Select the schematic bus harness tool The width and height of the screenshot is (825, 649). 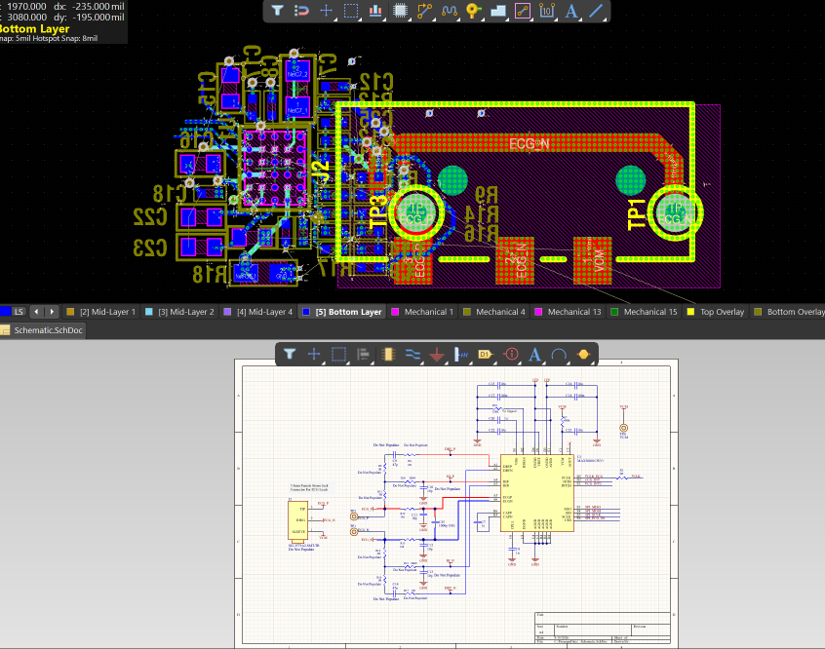(461, 354)
